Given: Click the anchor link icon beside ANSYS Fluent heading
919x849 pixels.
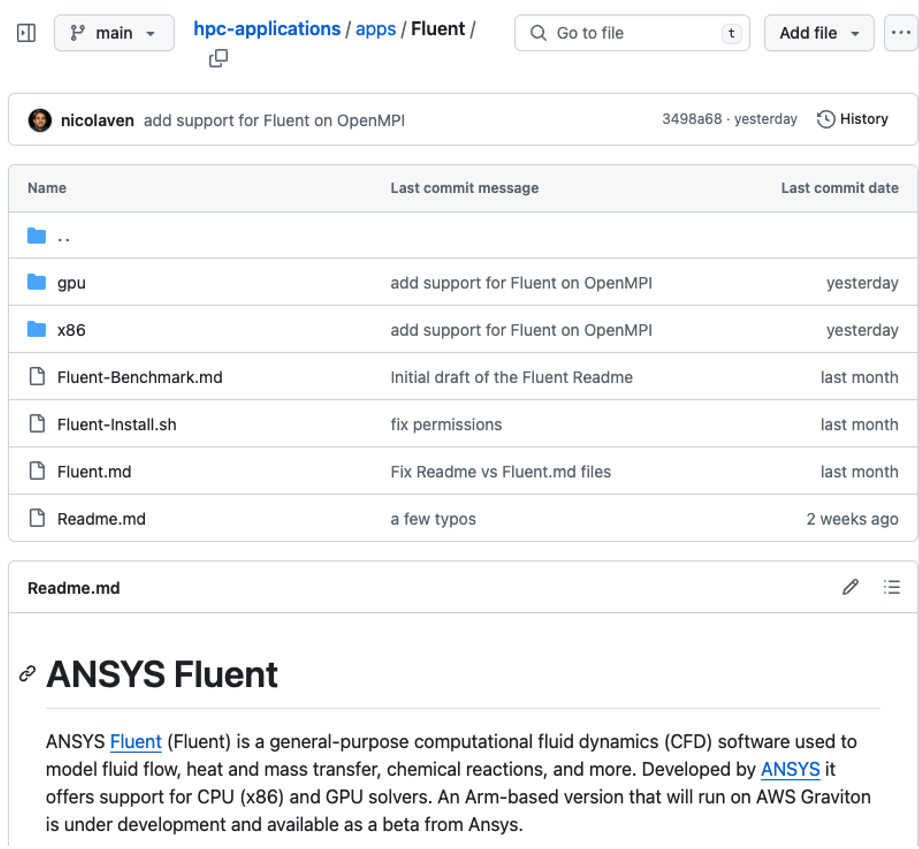Looking at the screenshot, I should coord(25,674).
